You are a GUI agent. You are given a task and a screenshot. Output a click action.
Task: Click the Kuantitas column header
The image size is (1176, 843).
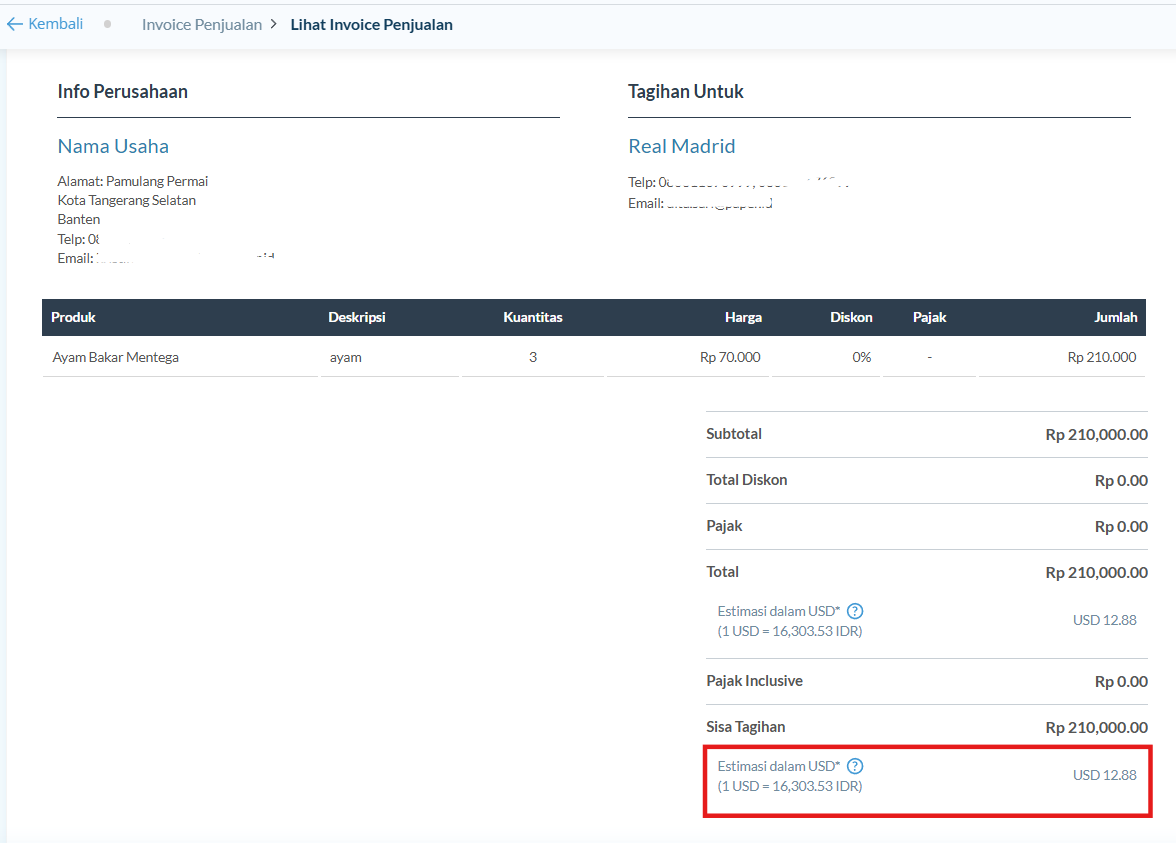[x=532, y=317]
